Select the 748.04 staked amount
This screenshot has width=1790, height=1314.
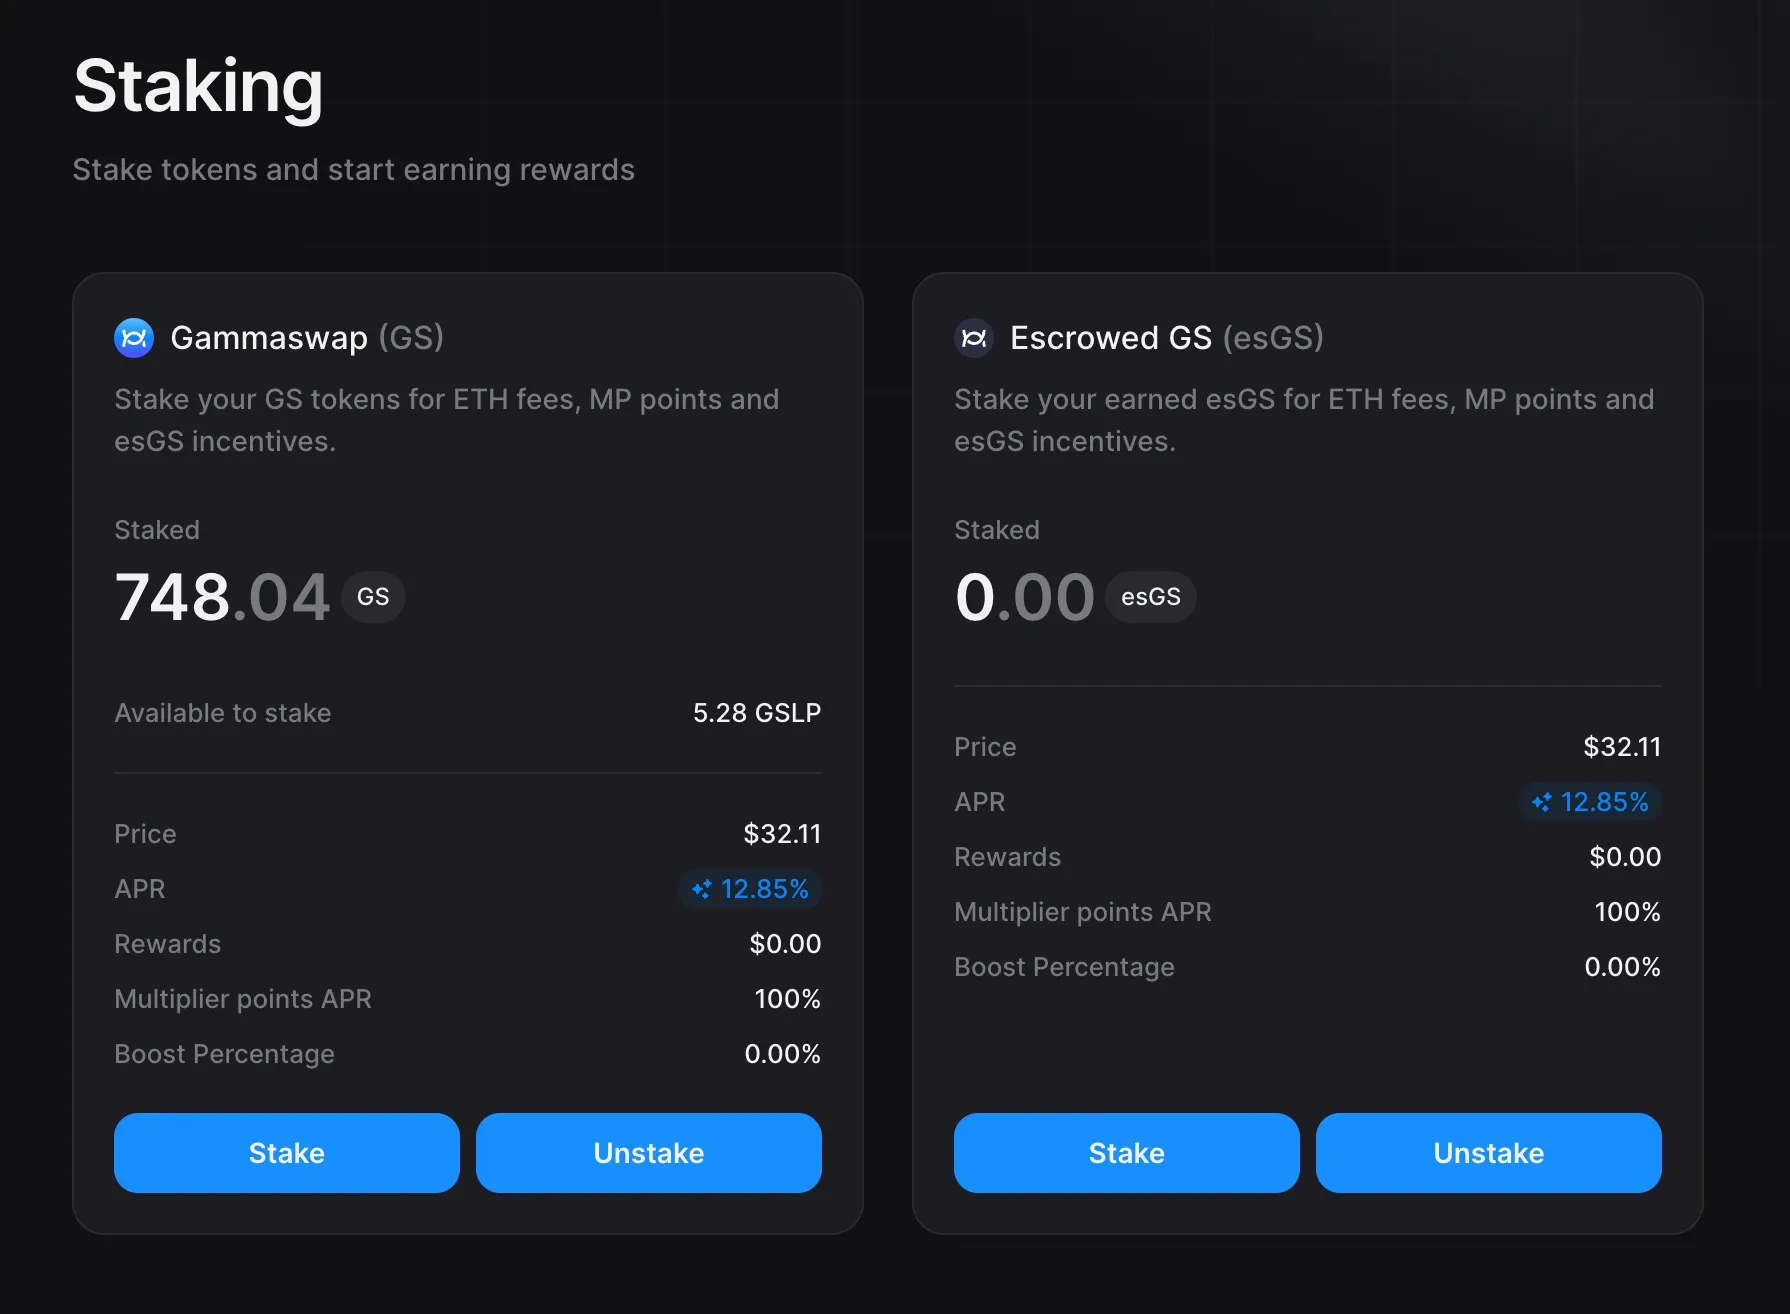222,597
